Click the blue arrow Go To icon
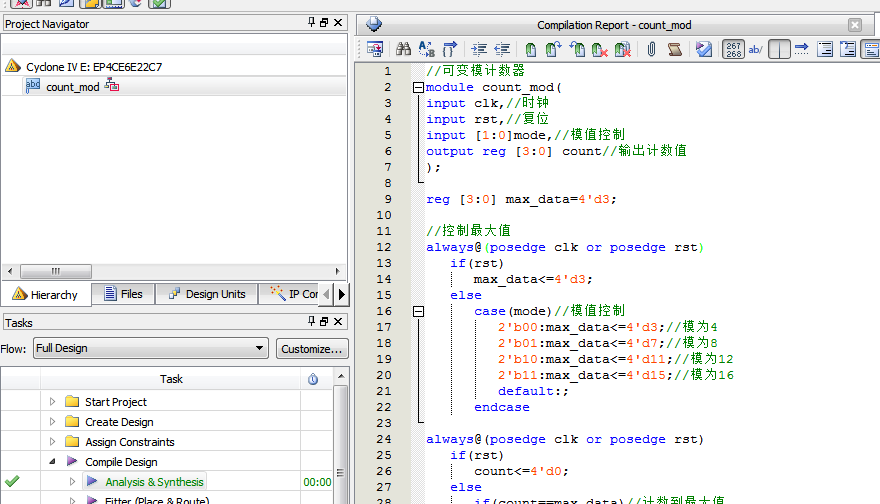Viewport: 880px width, 504px height. (450, 49)
